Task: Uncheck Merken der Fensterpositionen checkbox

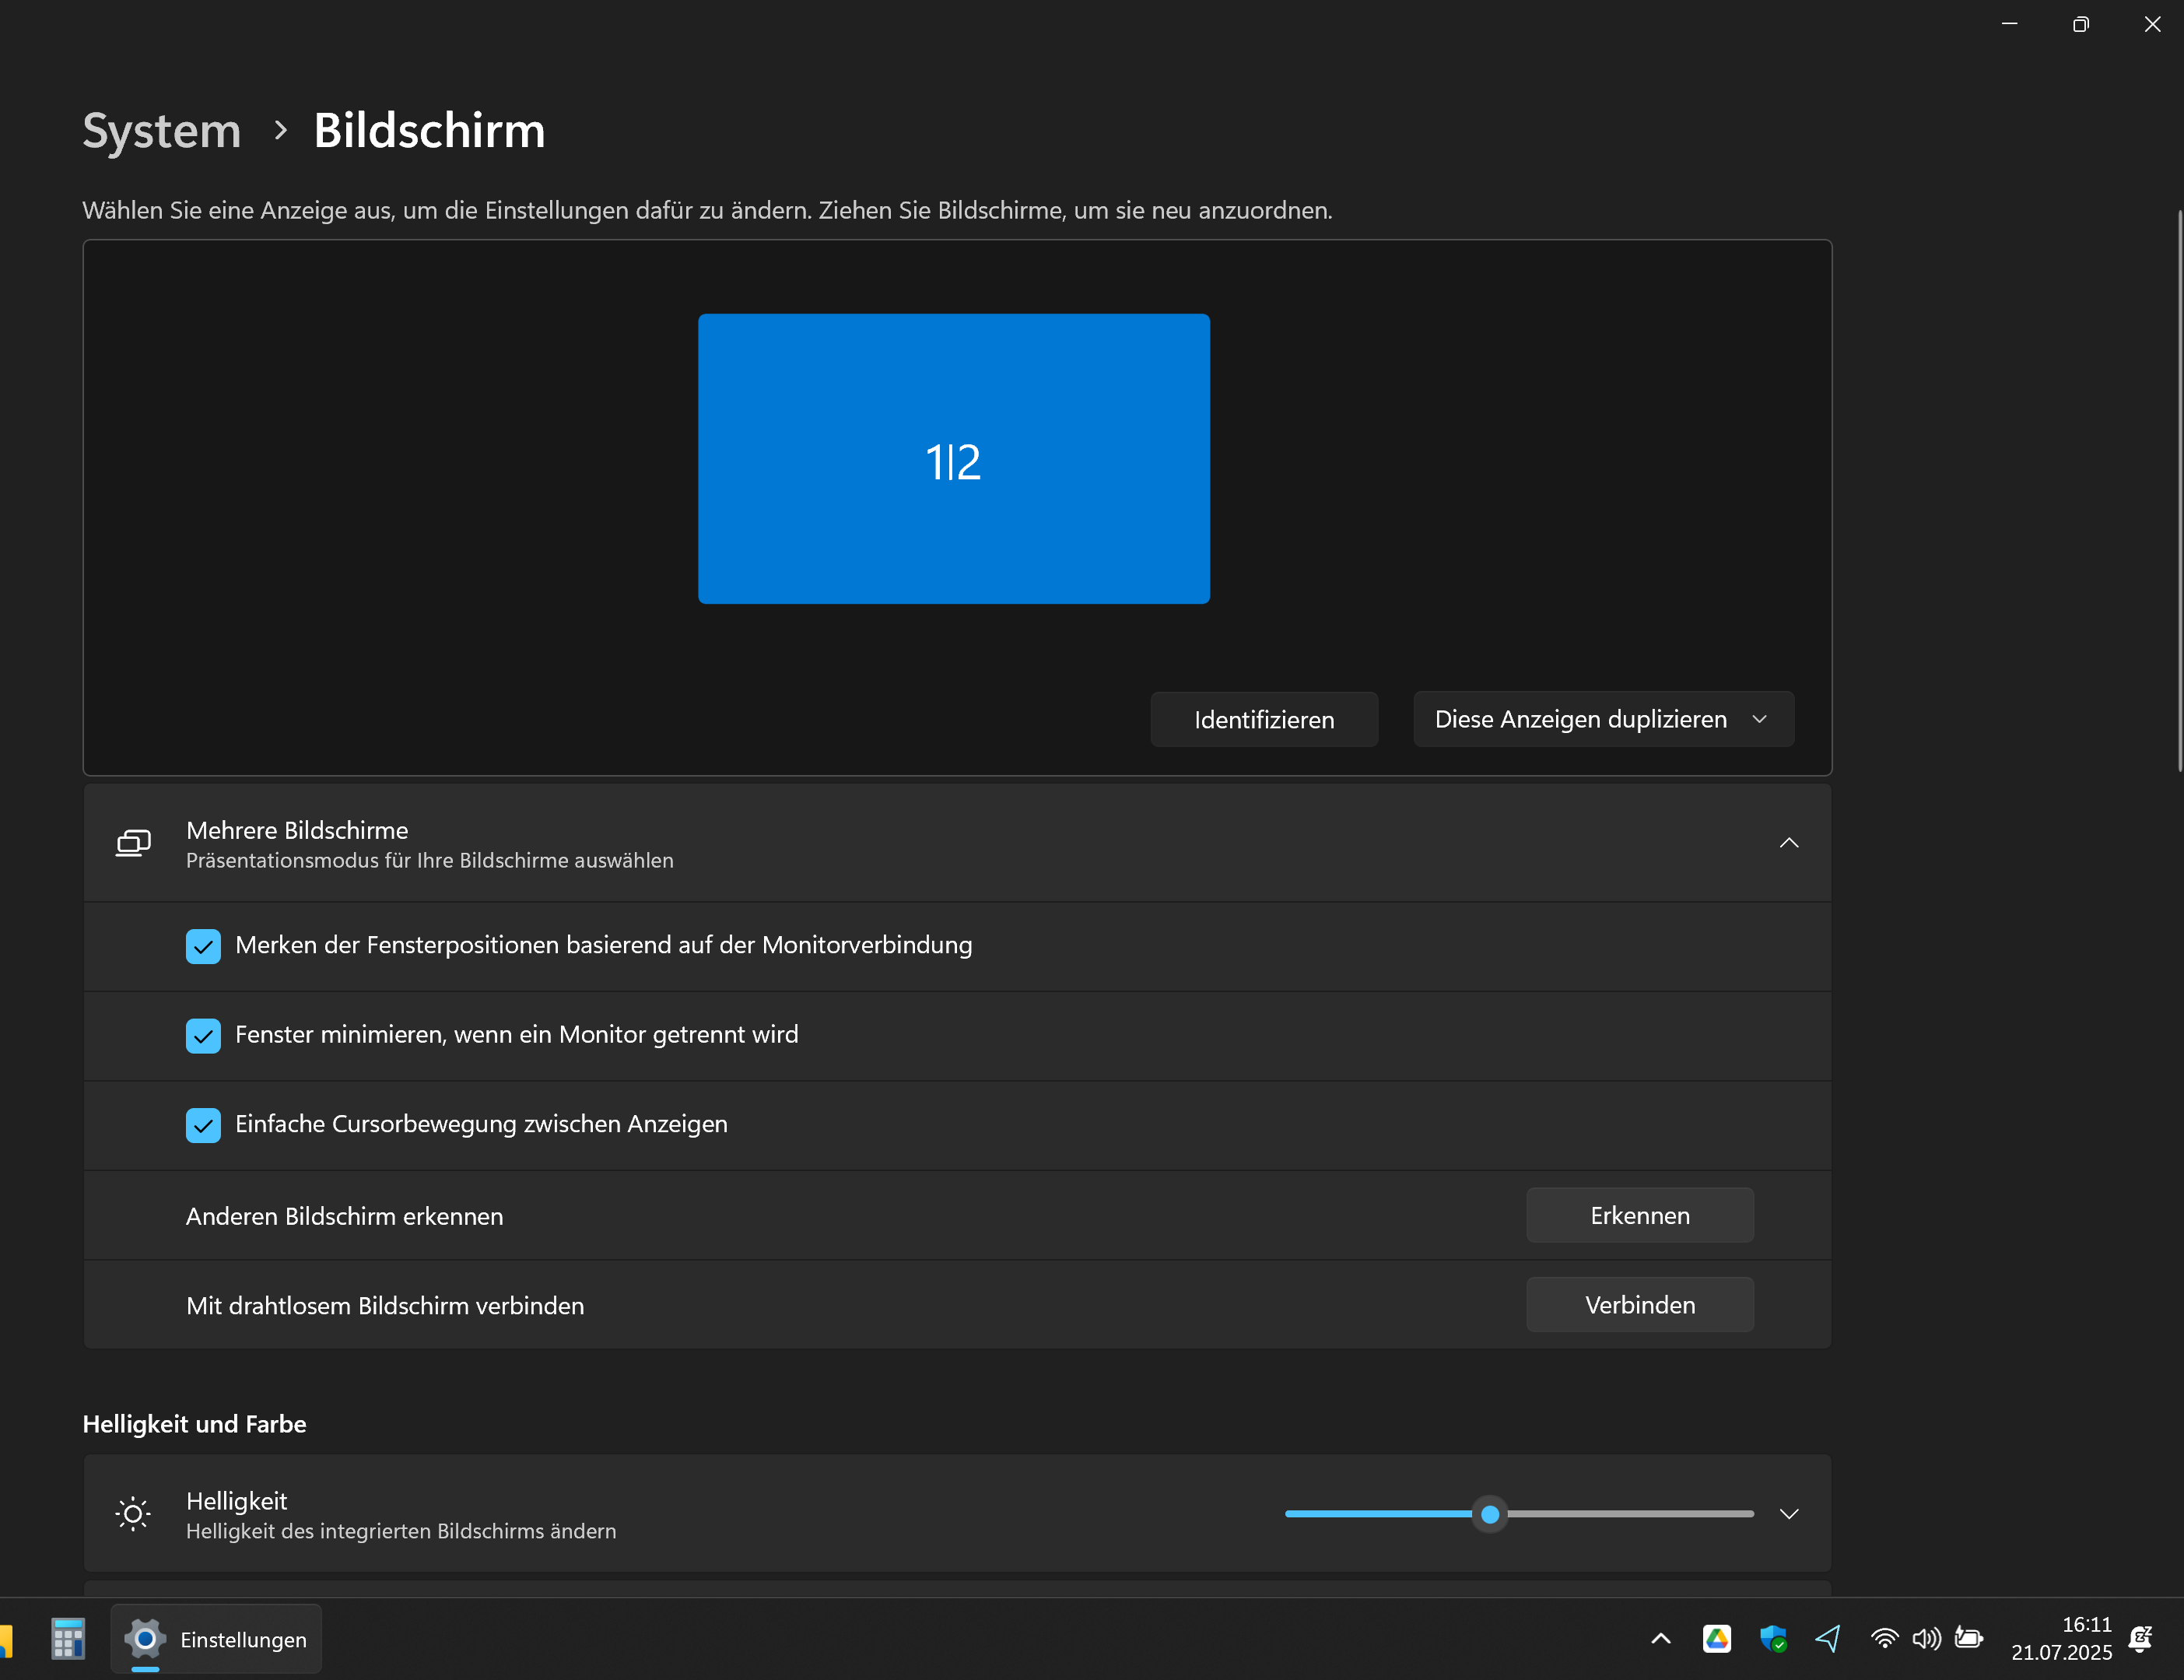Action: (203, 946)
